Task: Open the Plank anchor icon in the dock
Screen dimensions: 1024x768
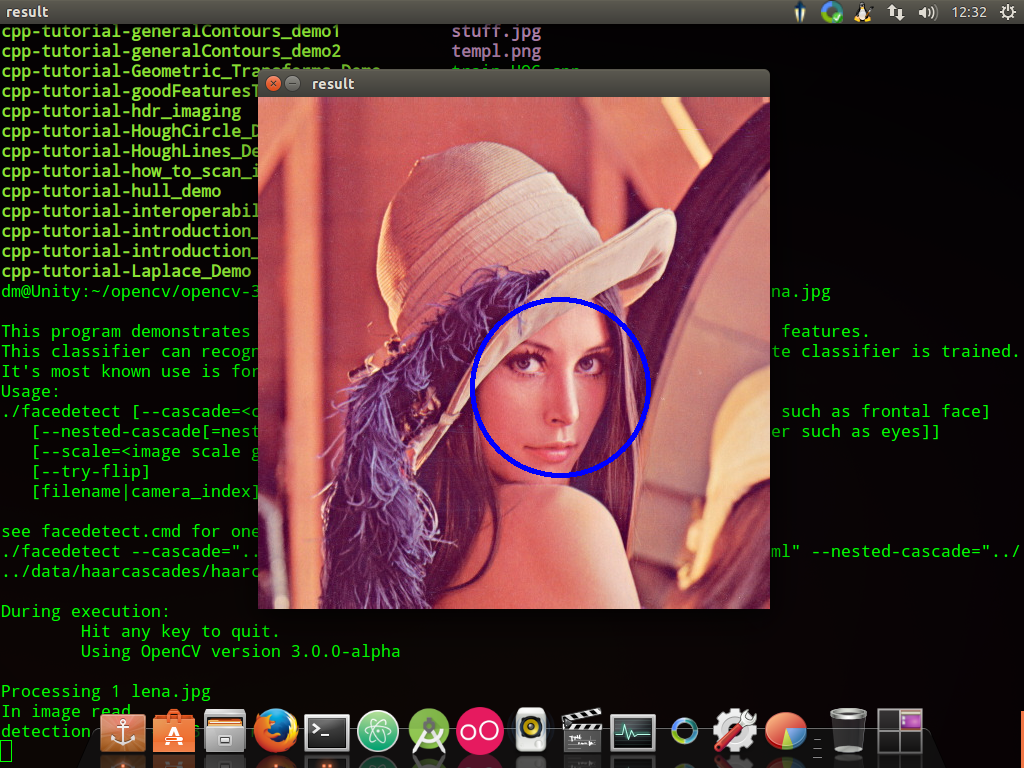Action: point(123,731)
